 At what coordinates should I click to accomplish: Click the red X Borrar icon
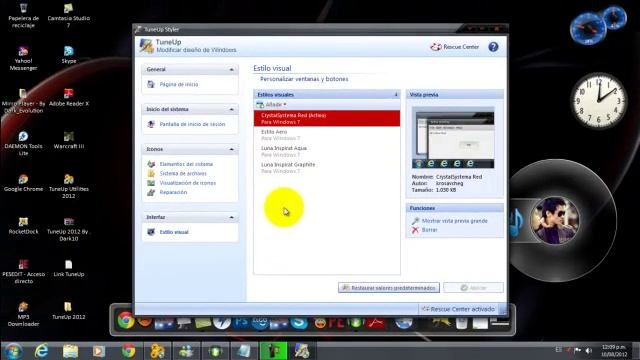click(415, 230)
